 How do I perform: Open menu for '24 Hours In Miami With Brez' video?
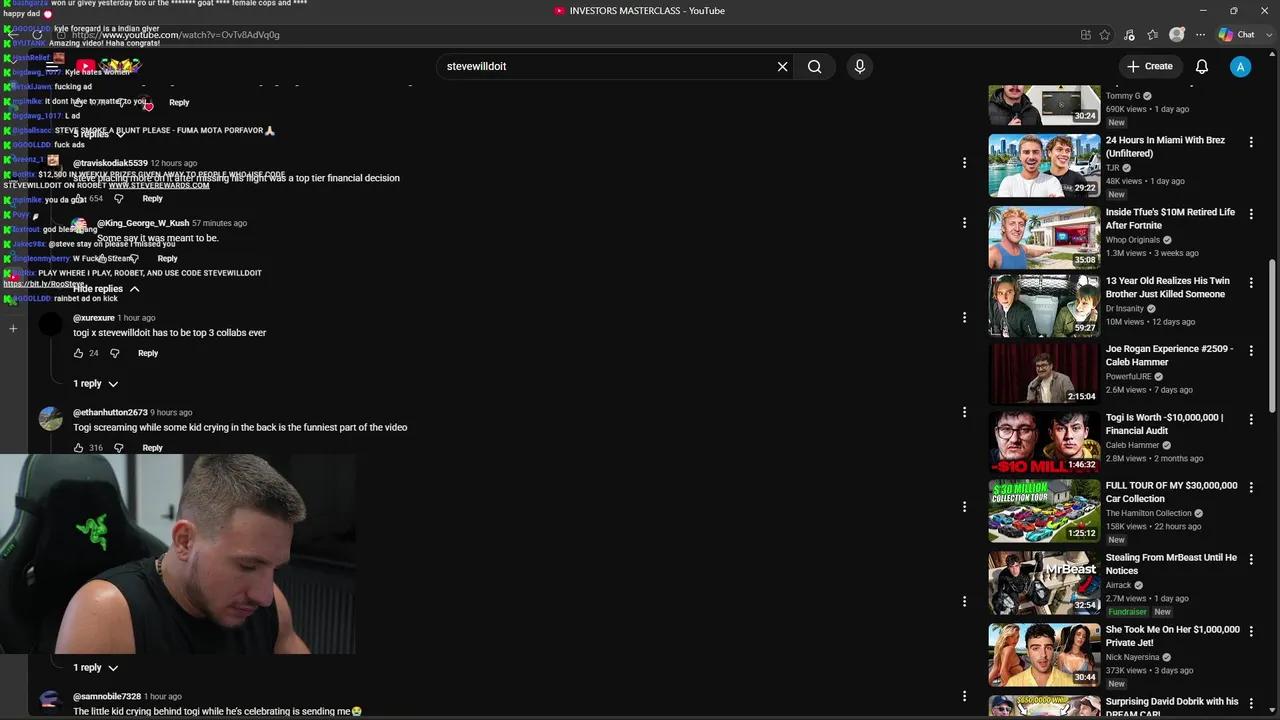pyautogui.click(x=1250, y=142)
